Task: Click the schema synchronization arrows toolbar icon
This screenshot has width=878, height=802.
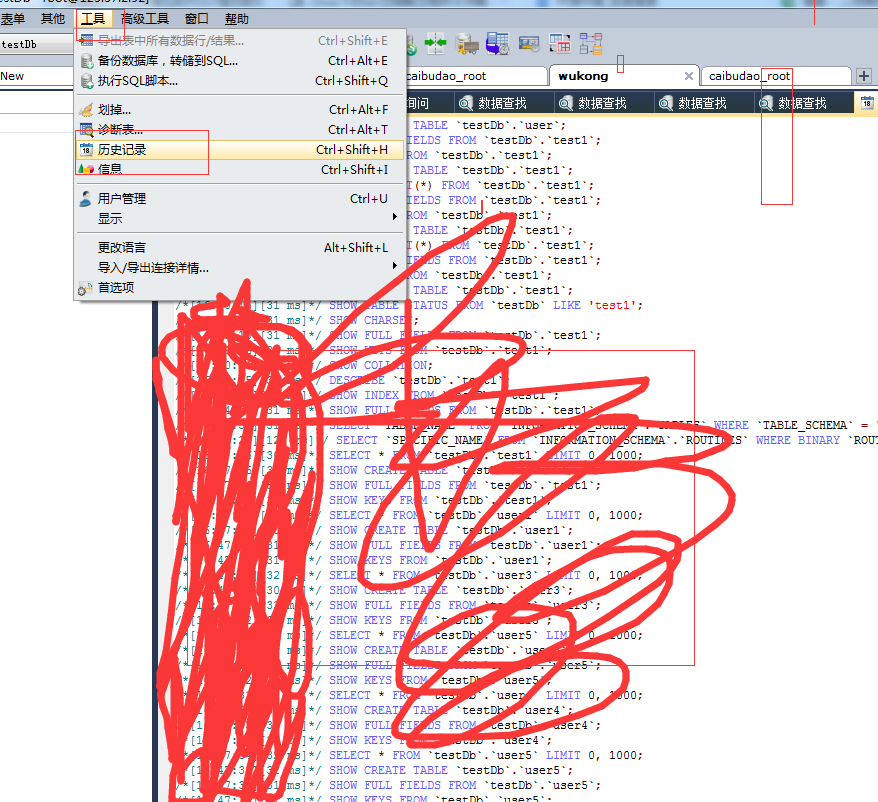Action: click(x=436, y=44)
